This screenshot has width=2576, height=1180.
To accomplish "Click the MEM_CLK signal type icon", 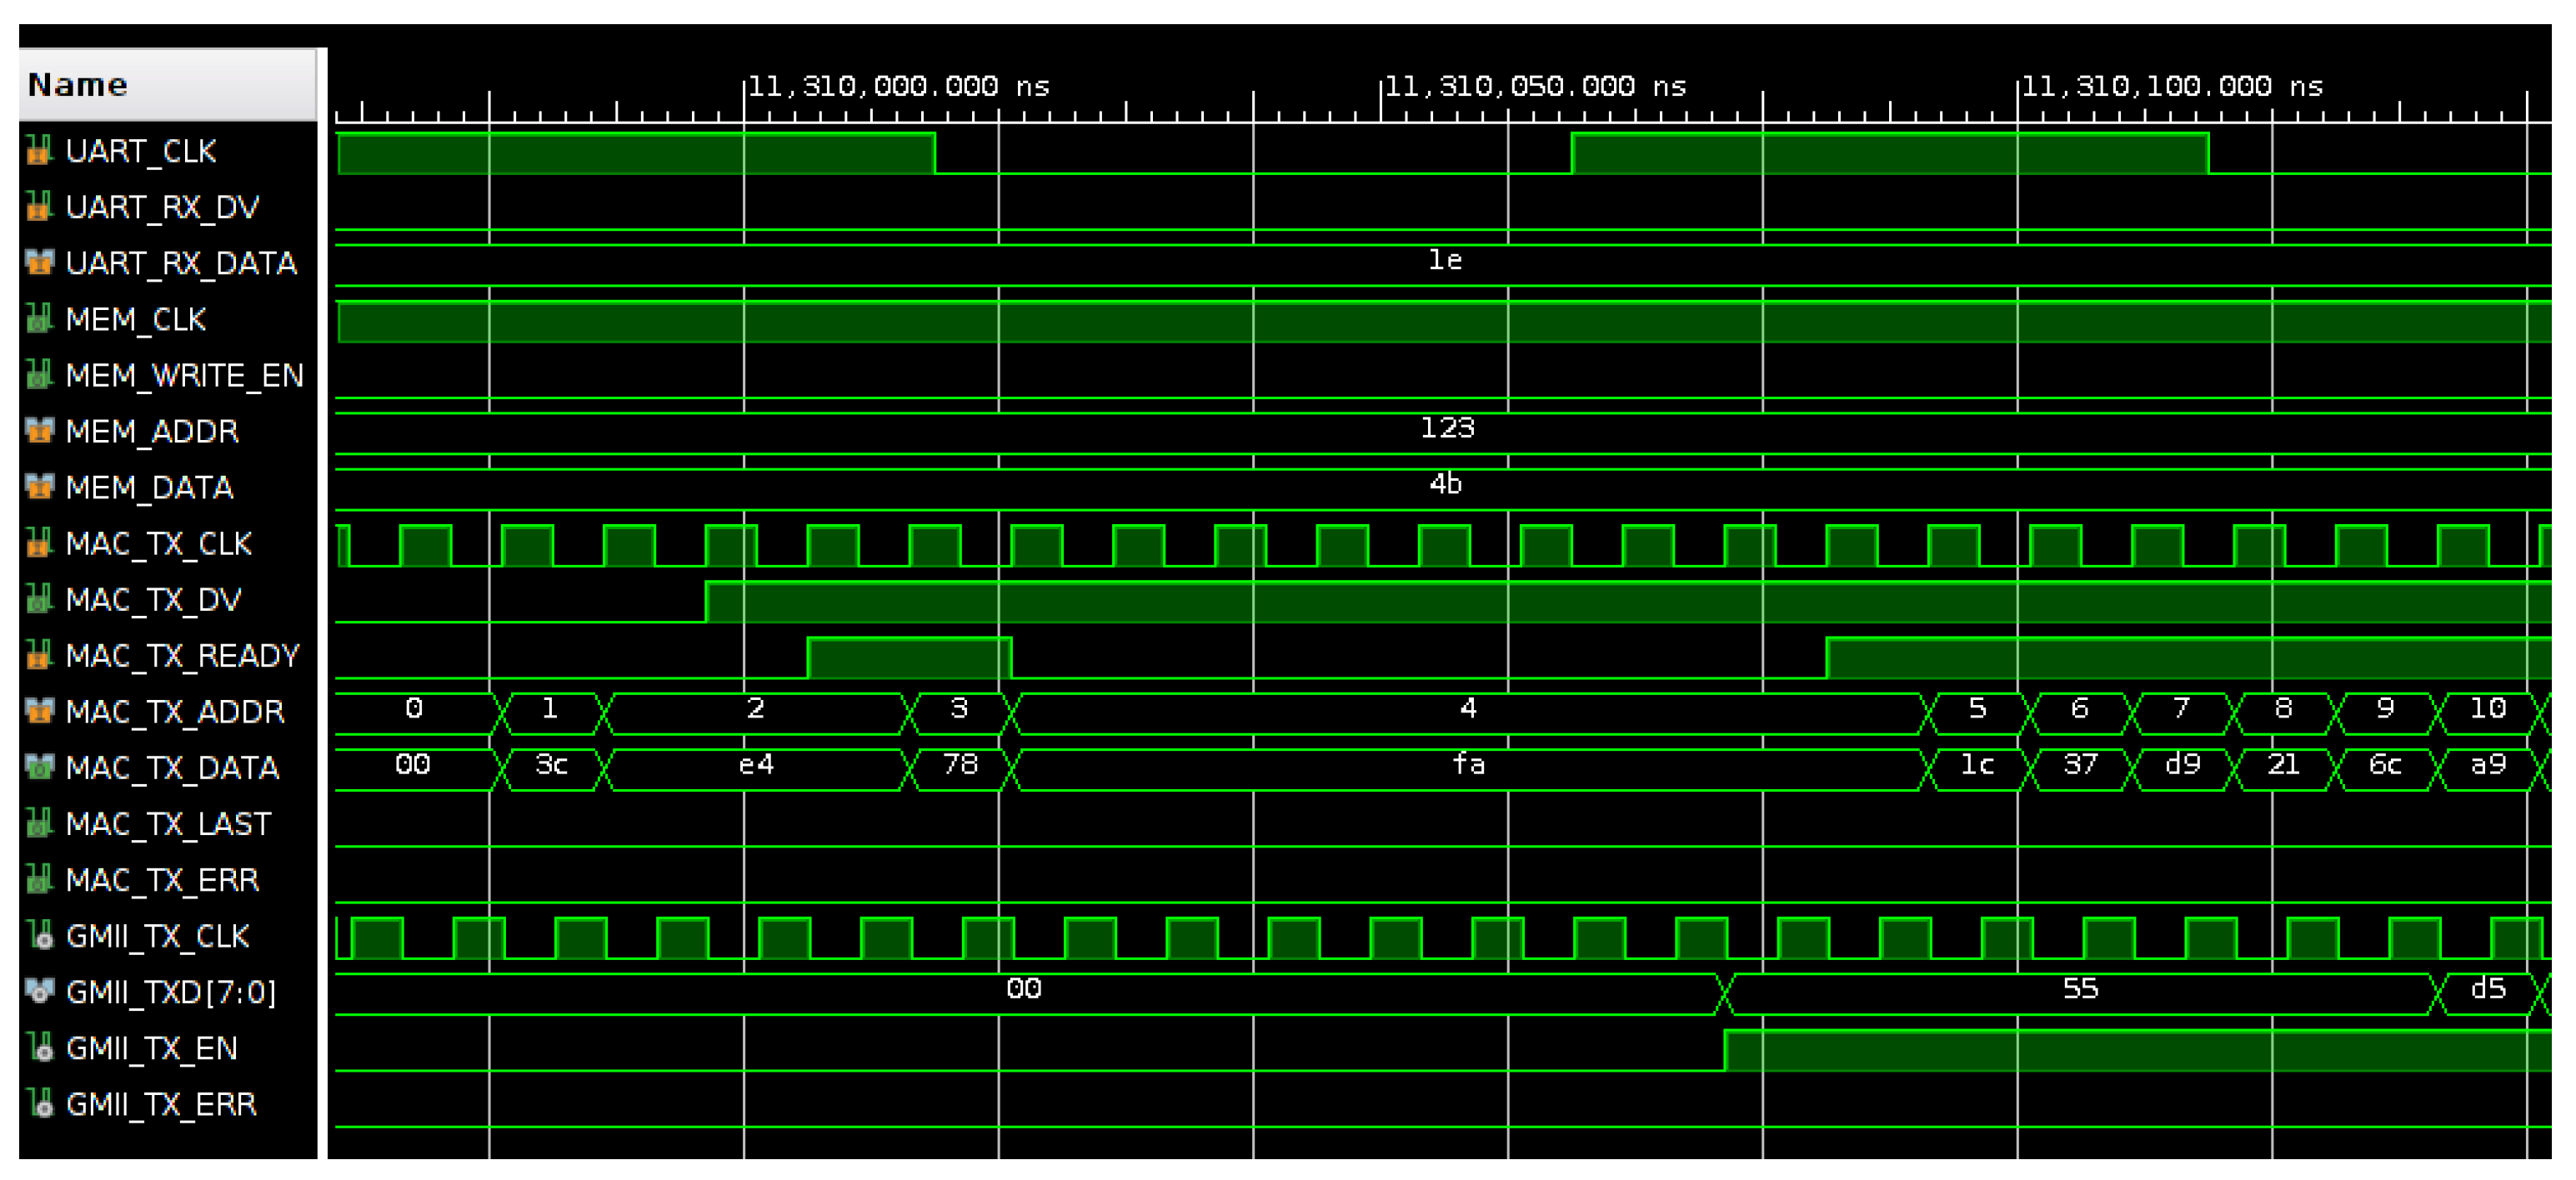I will [39, 319].
